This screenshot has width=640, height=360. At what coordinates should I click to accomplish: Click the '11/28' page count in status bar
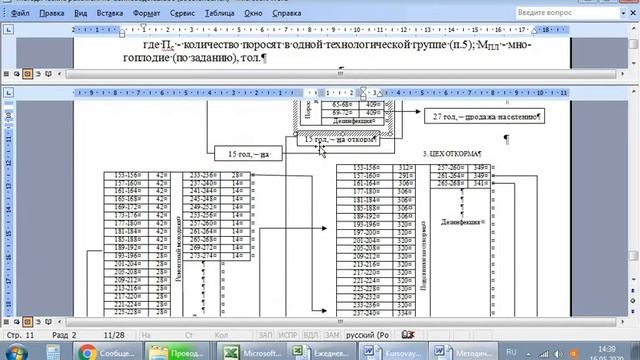[114, 335]
